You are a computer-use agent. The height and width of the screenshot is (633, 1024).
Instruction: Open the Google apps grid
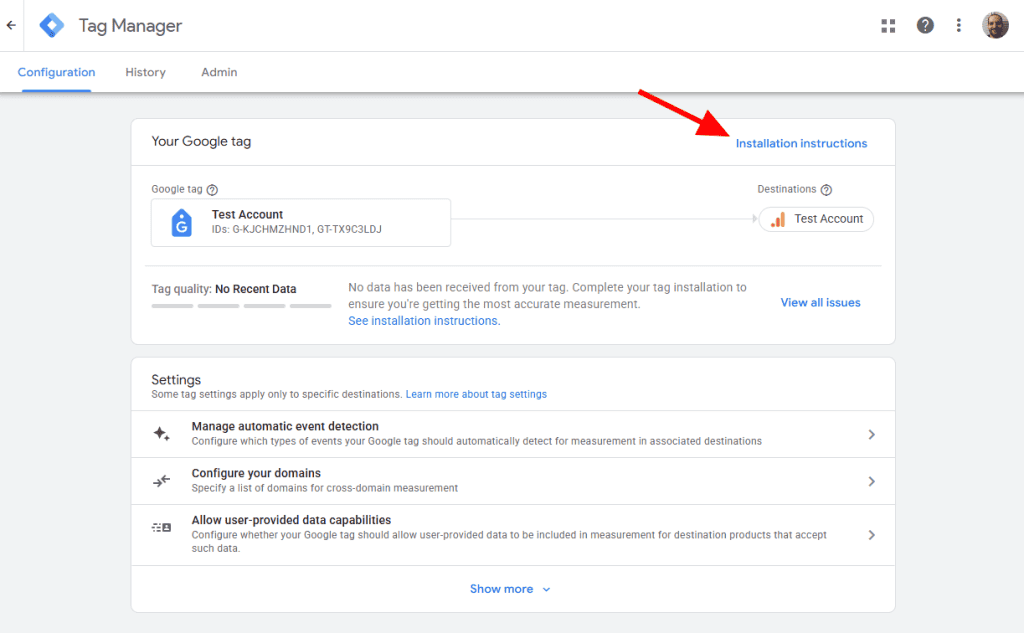click(888, 26)
